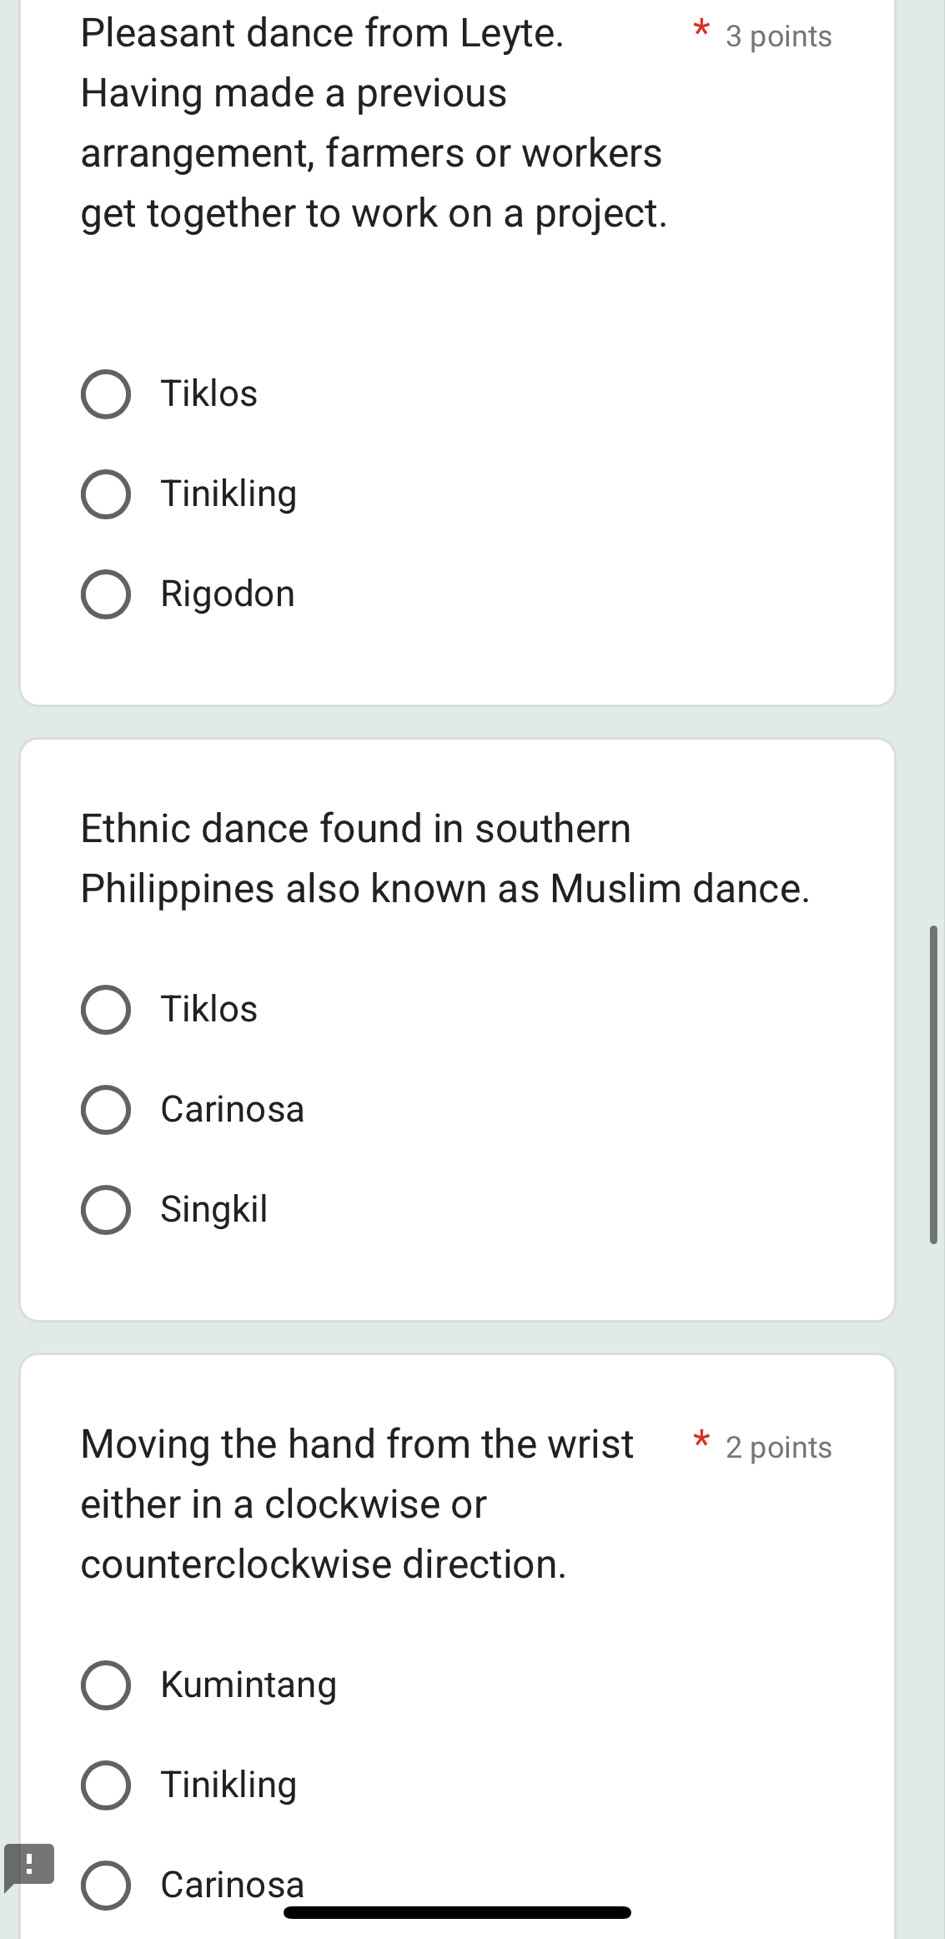This screenshot has width=945, height=1939.
Task: Click the 2 points label
Action: point(779,1447)
